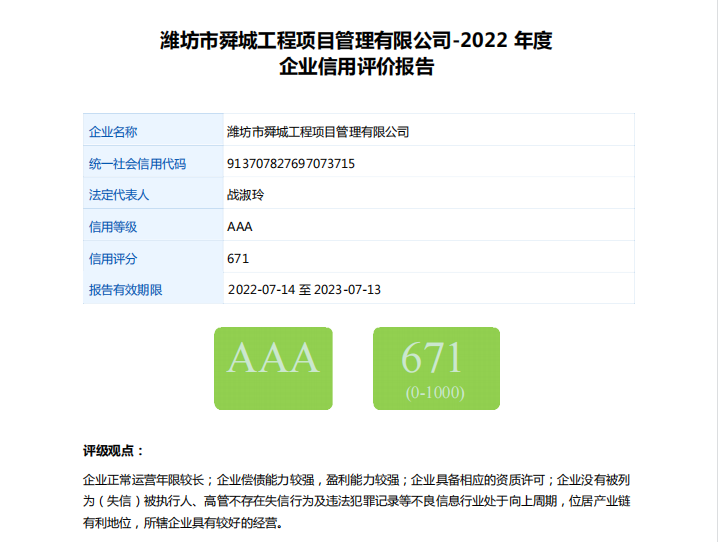Select the AAA value in table
This screenshot has height=542, width=718.
pyautogui.click(x=239, y=227)
